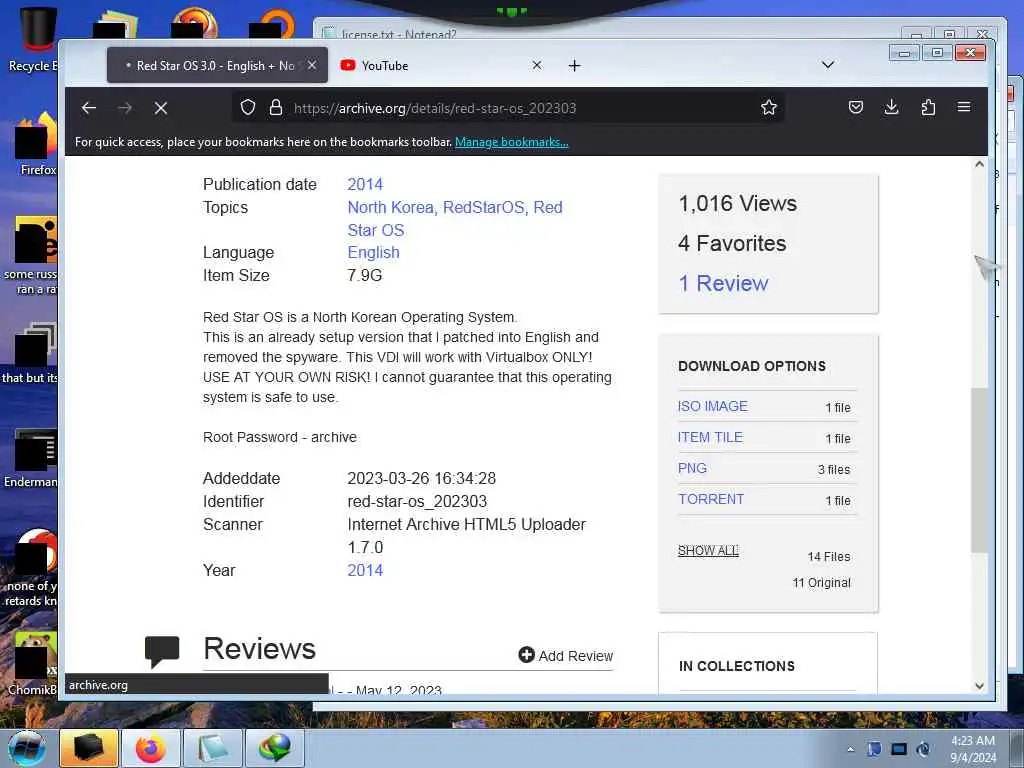Viewport: 1024px width, 768px height.
Task: Click the page scrollbar up arrow
Action: coord(979,164)
